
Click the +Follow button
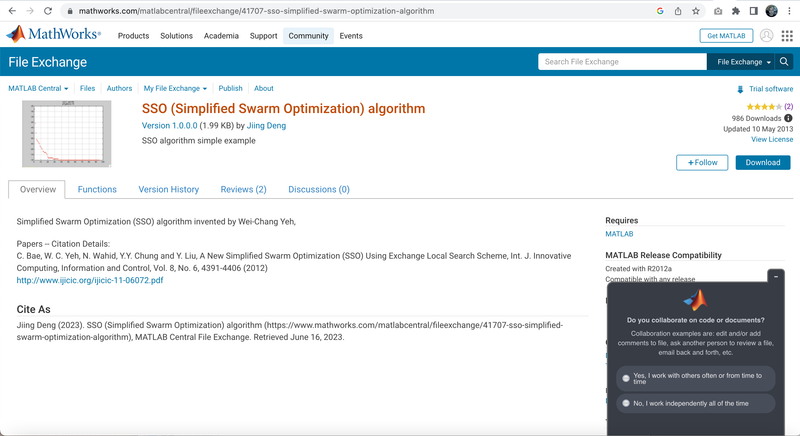point(702,162)
